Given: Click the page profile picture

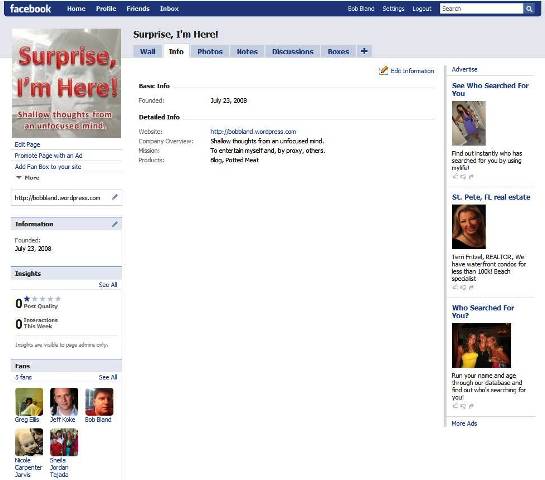Looking at the screenshot, I should 66,83.
